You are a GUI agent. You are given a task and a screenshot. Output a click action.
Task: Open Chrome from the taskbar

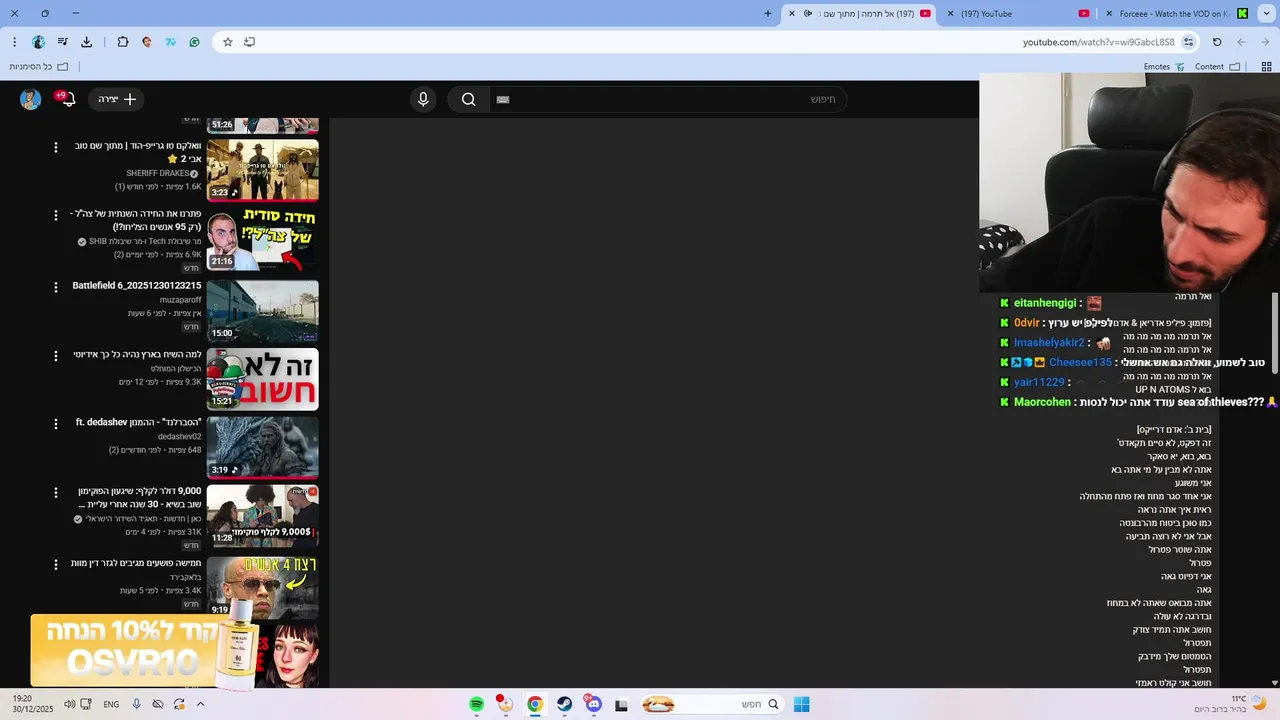tap(535, 704)
